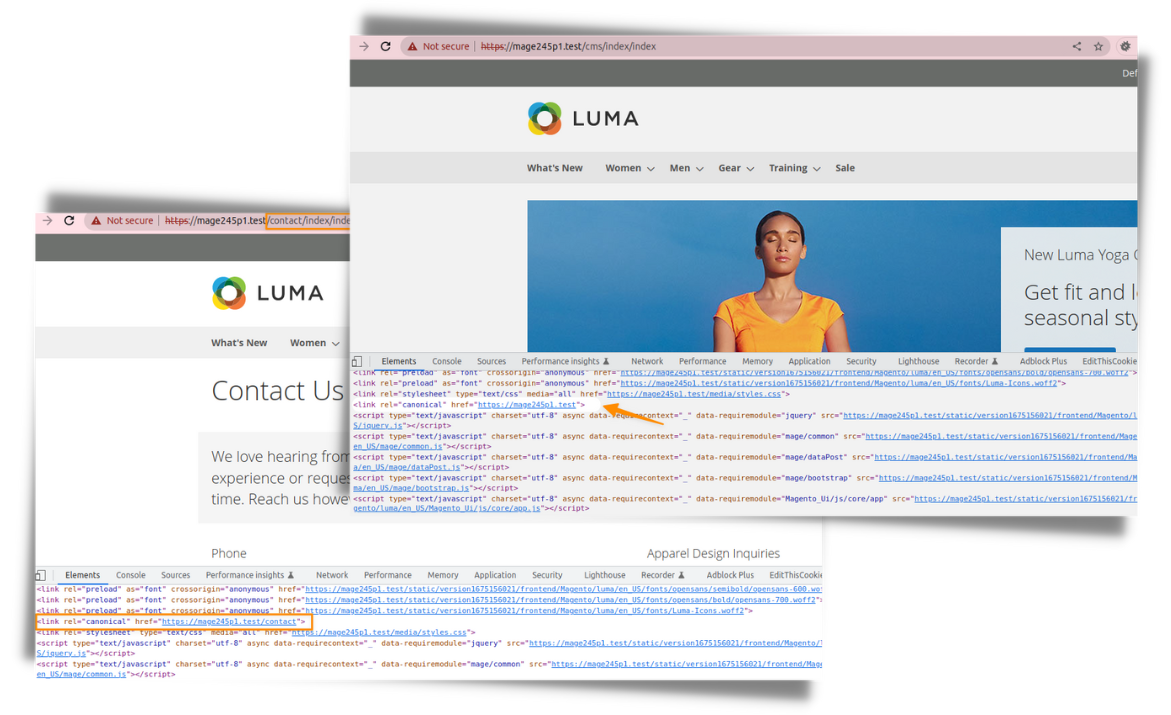
Task: Expand the Training menu chevron
Action: [x=816, y=169]
